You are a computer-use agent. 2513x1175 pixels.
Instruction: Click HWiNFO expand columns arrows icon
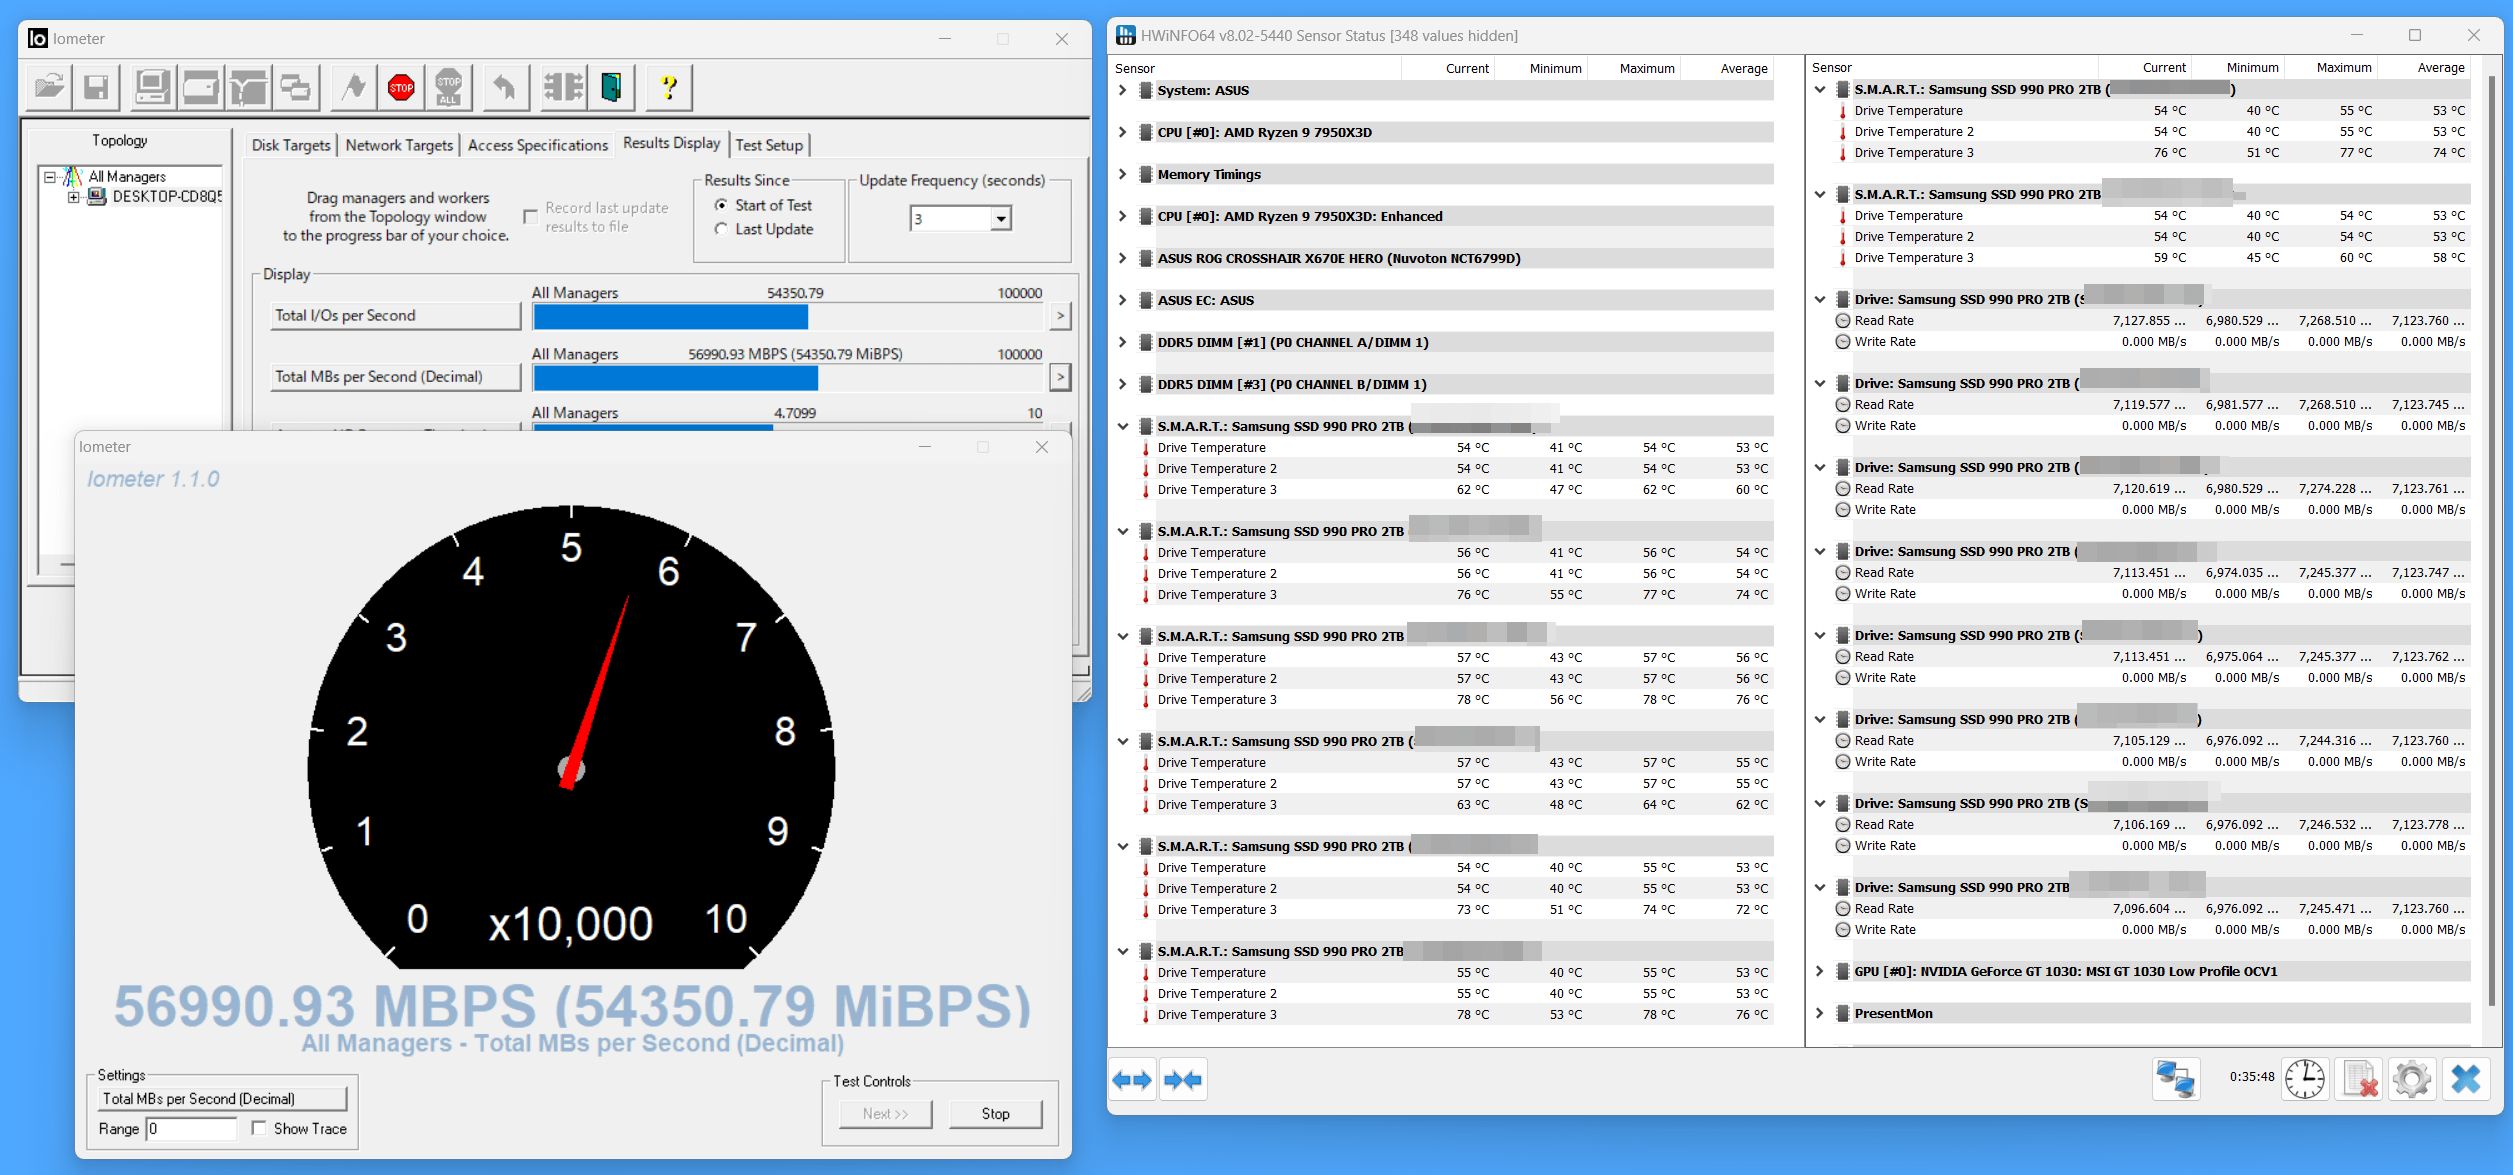1133,1080
